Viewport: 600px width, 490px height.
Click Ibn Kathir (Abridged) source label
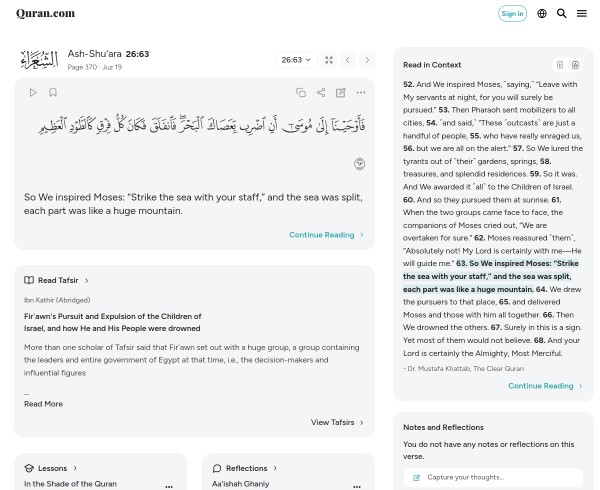(x=57, y=300)
